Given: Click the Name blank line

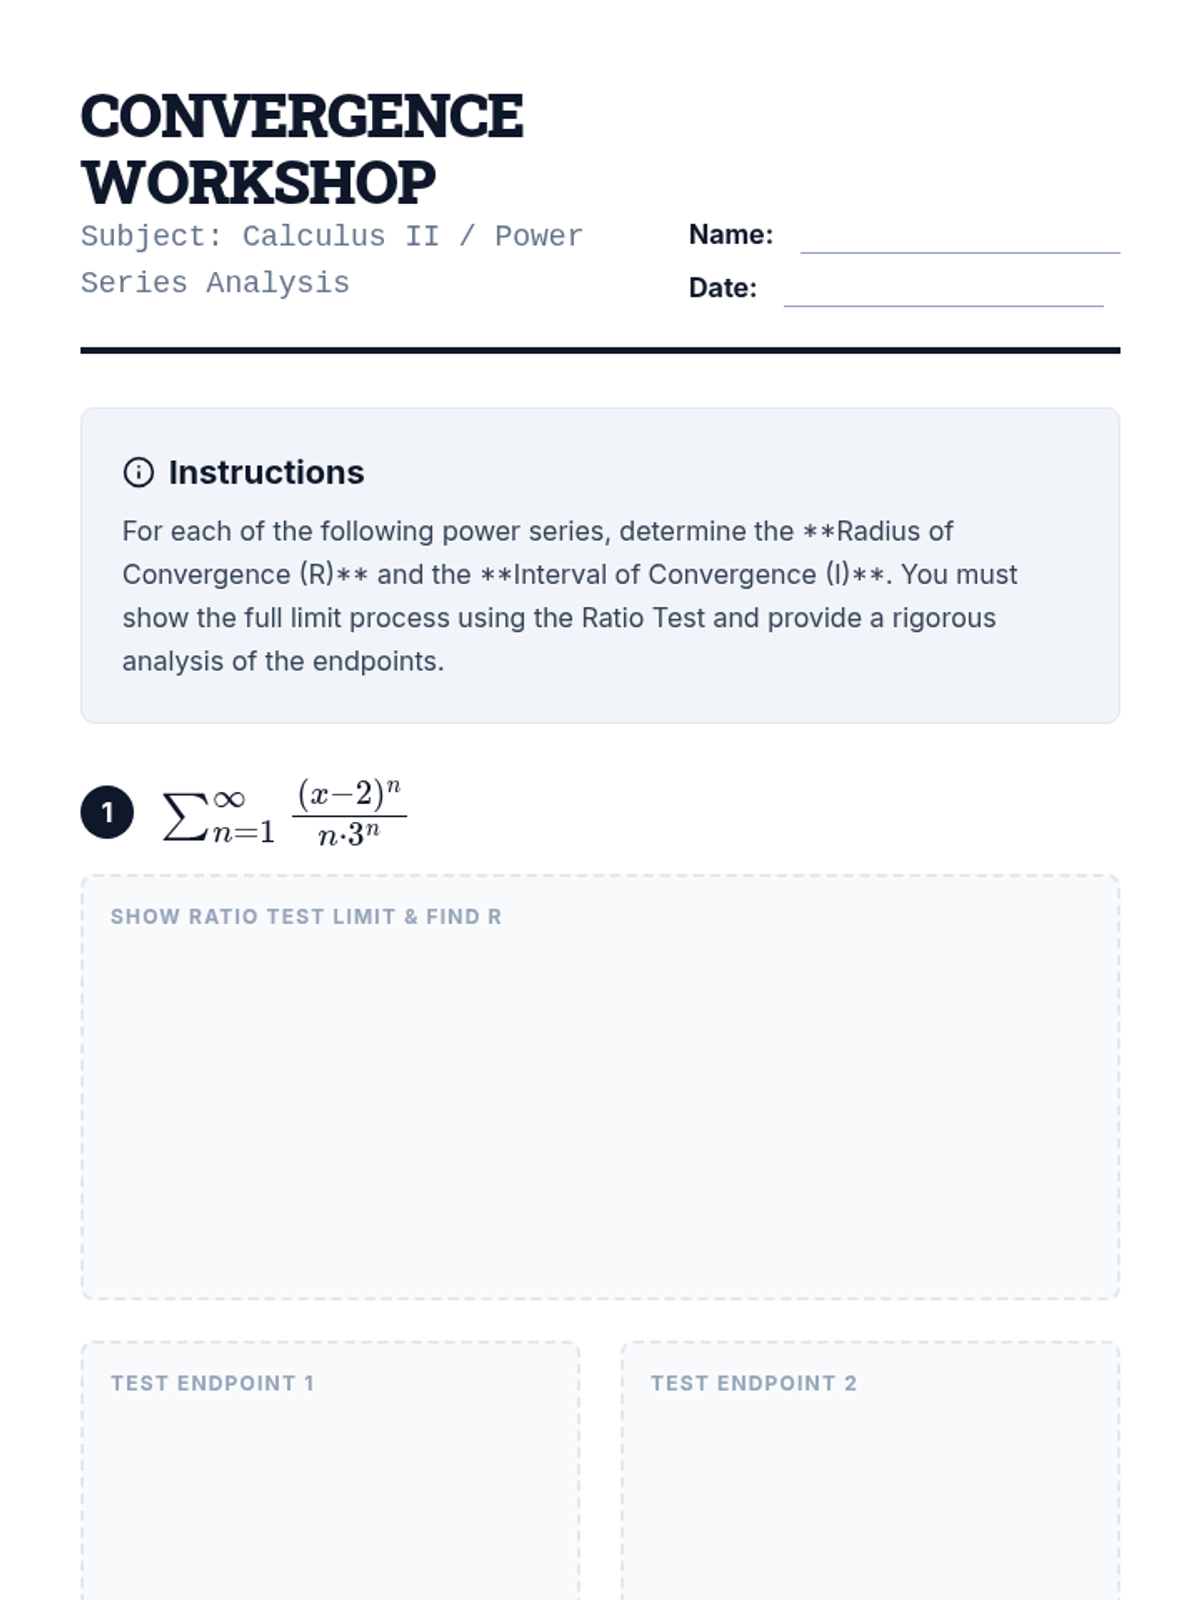Looking at the screenshot, I should tap(959, 240).
